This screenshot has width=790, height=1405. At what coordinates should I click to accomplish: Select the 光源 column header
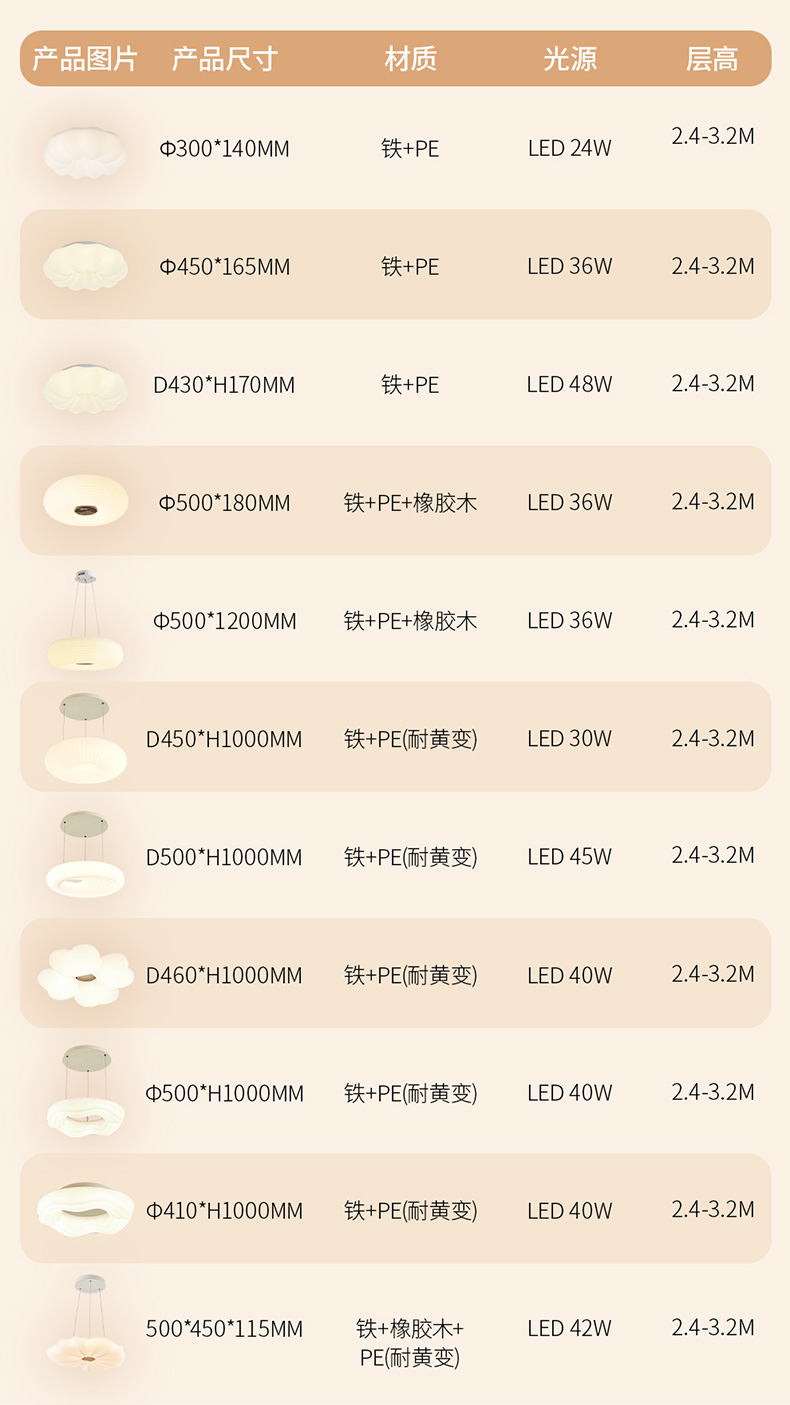coord(570,59)
